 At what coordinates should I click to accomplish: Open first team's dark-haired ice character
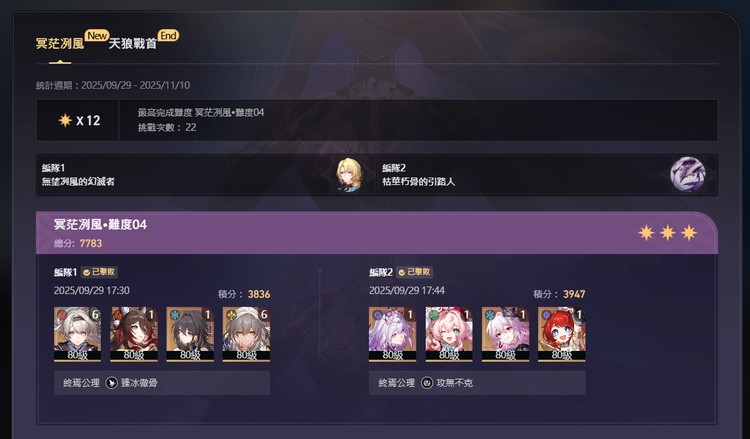190,334
